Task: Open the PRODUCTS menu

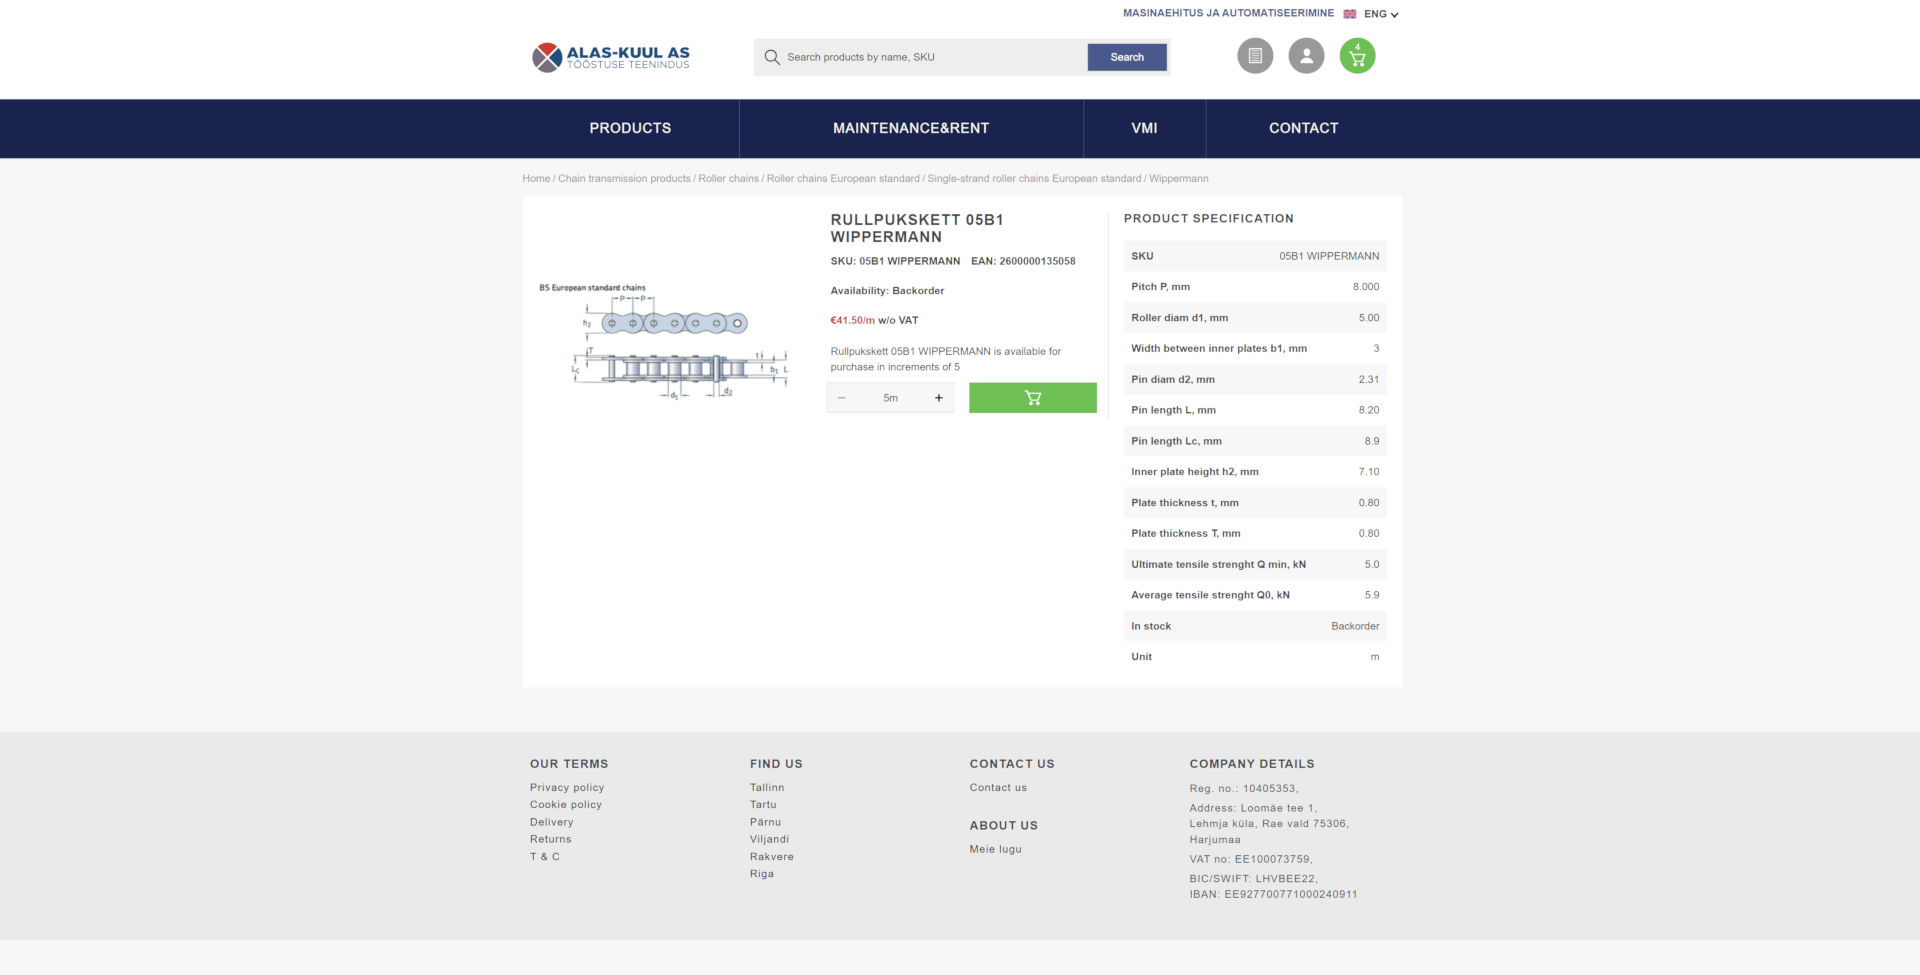Action: (x=630, y=128)
